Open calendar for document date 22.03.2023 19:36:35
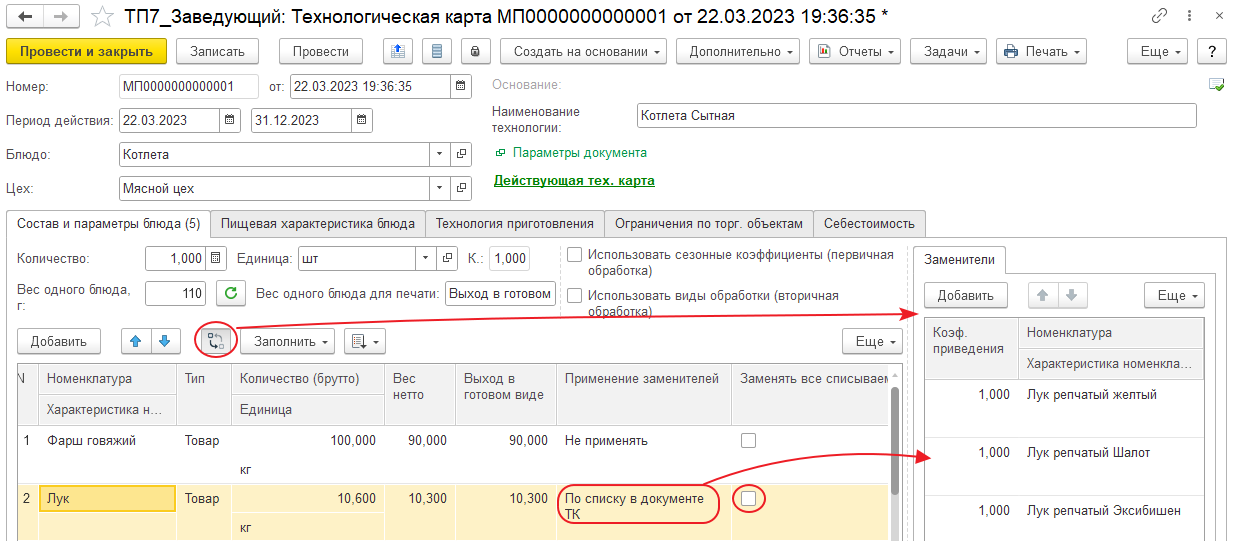This screenshot has width=1238, height=541. point(461,86)
